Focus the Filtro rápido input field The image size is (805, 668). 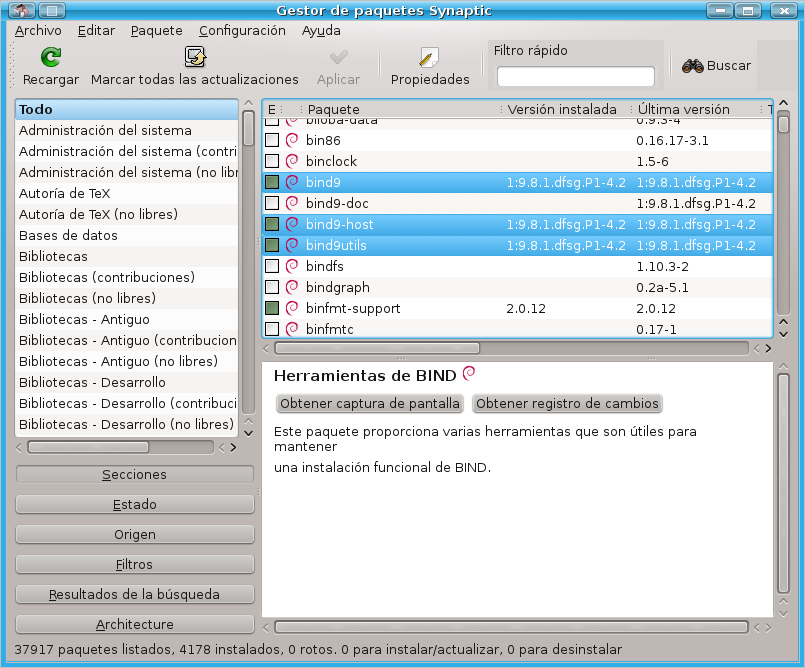click(x=576, y=77)
